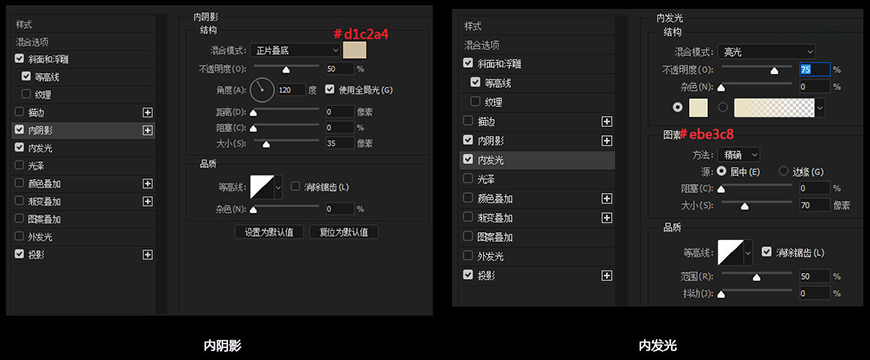Enable 外发光 checkbox in right panel
Screen dimensions: 870x360
coord(468,256)
